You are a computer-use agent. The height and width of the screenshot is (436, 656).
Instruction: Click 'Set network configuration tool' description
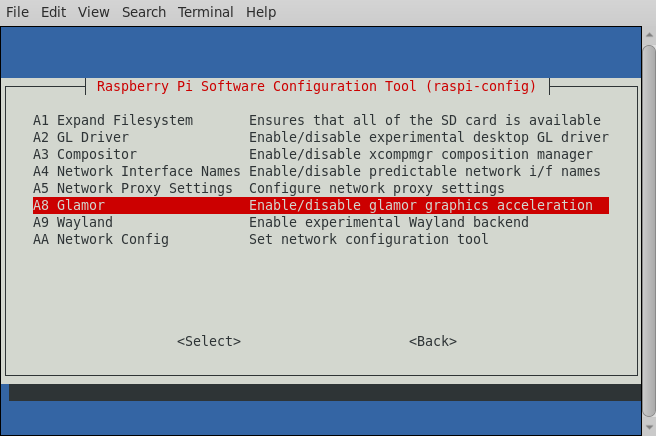click(x=369, y=239)
